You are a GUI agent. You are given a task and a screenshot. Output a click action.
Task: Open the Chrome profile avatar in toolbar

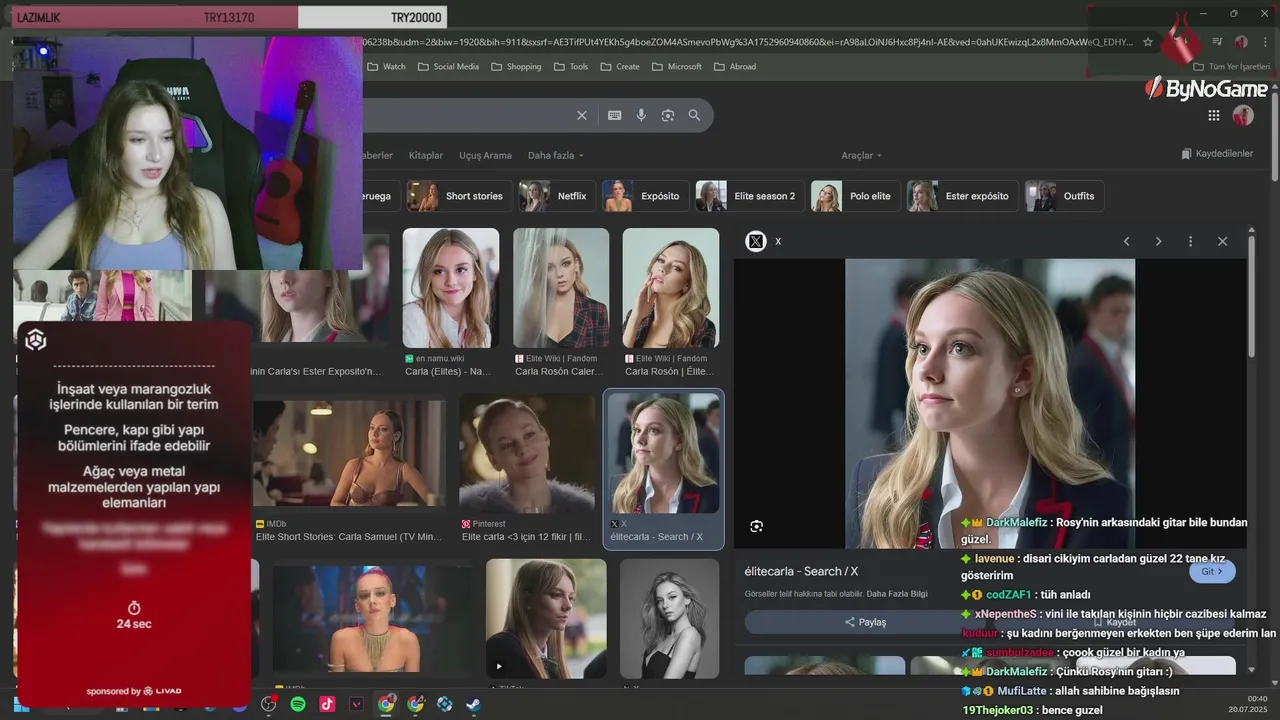(1241, 42)
